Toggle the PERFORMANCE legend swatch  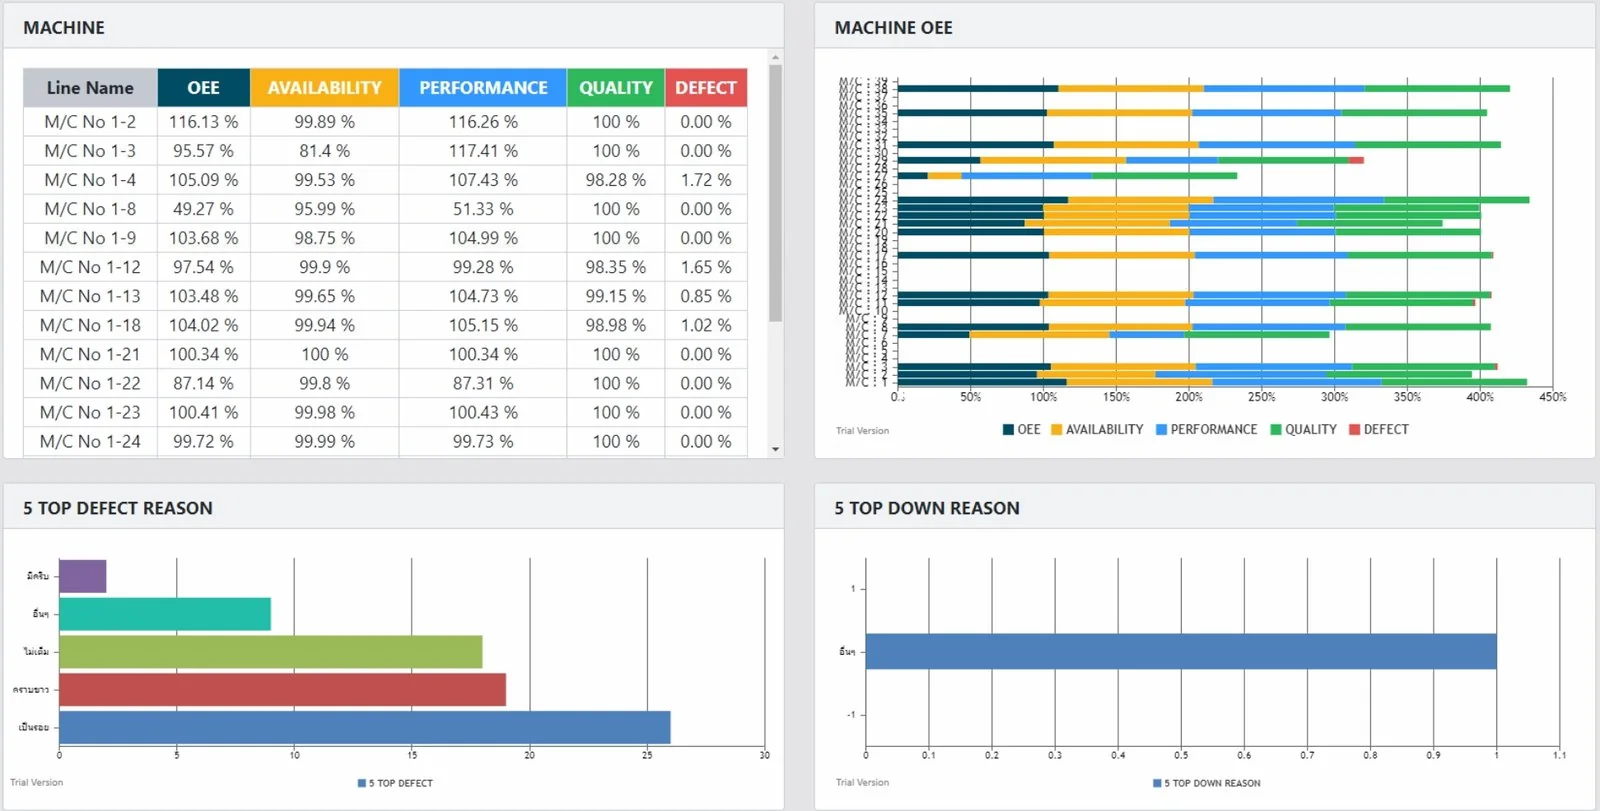coord(1161,430)
